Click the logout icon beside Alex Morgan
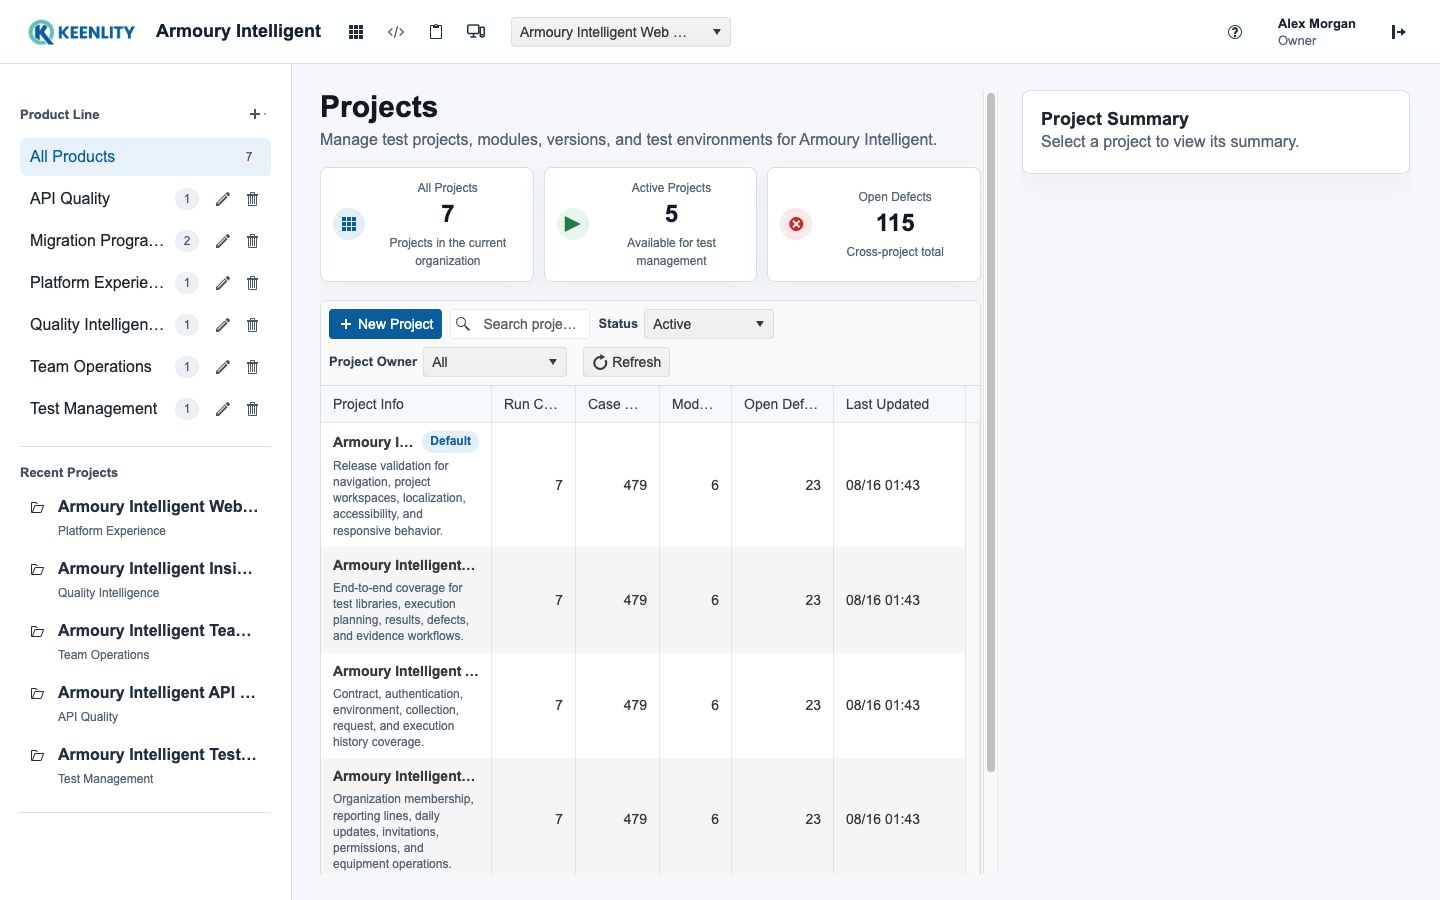 point(1399,32)
